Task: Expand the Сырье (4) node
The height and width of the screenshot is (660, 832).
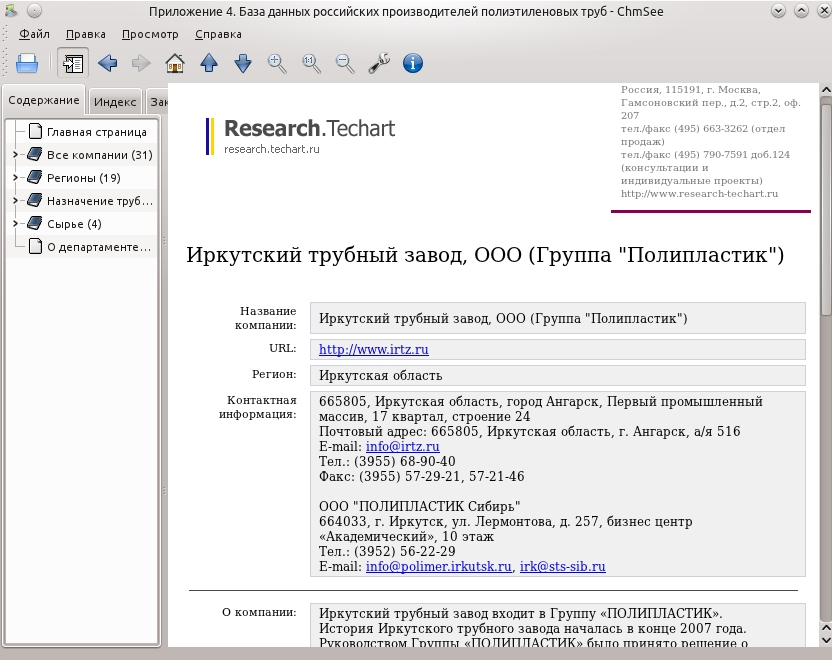Action: pyautogui.click(x=15, y=223)
